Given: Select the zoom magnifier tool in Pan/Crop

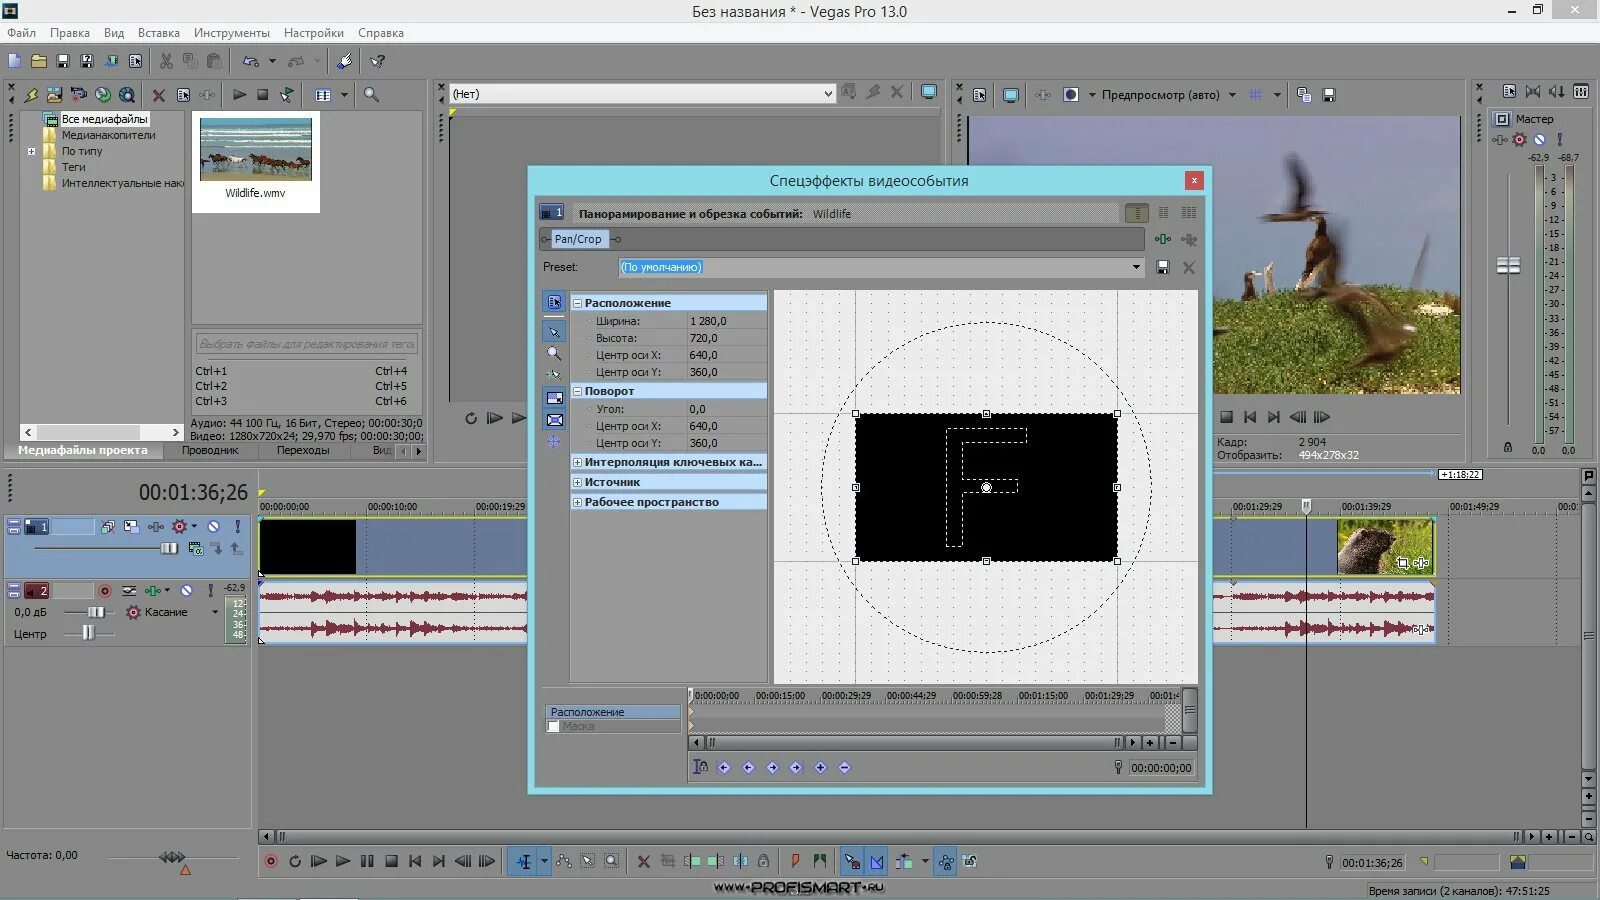Looking at the screenshot, I should pyautogui.click(x=554, y=353).
